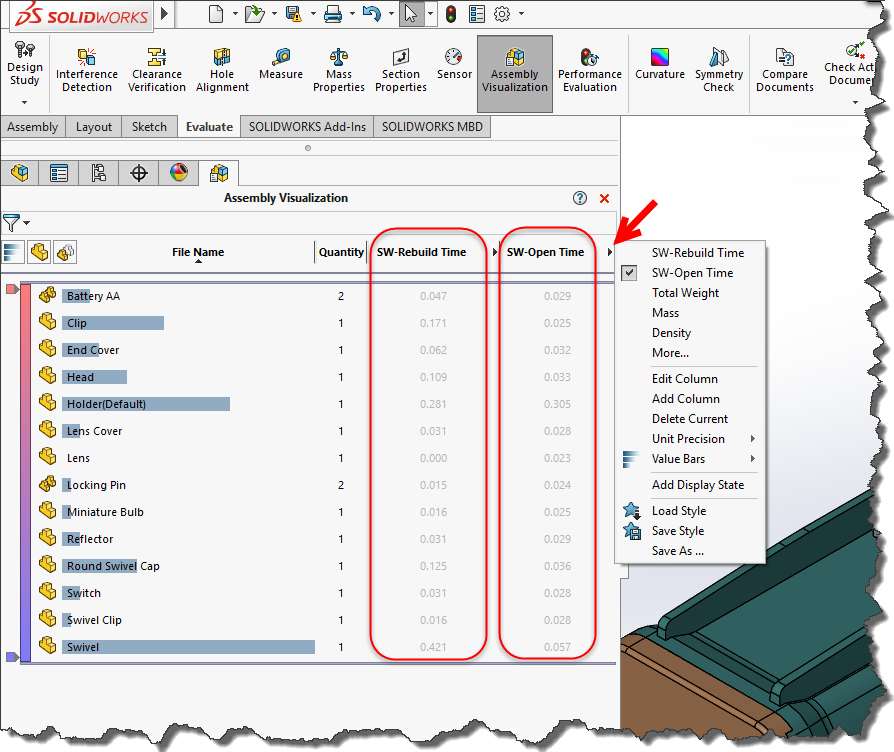Click the top red slider marker
This screenshot has width=894, height=752.
(x=13, y=289)
